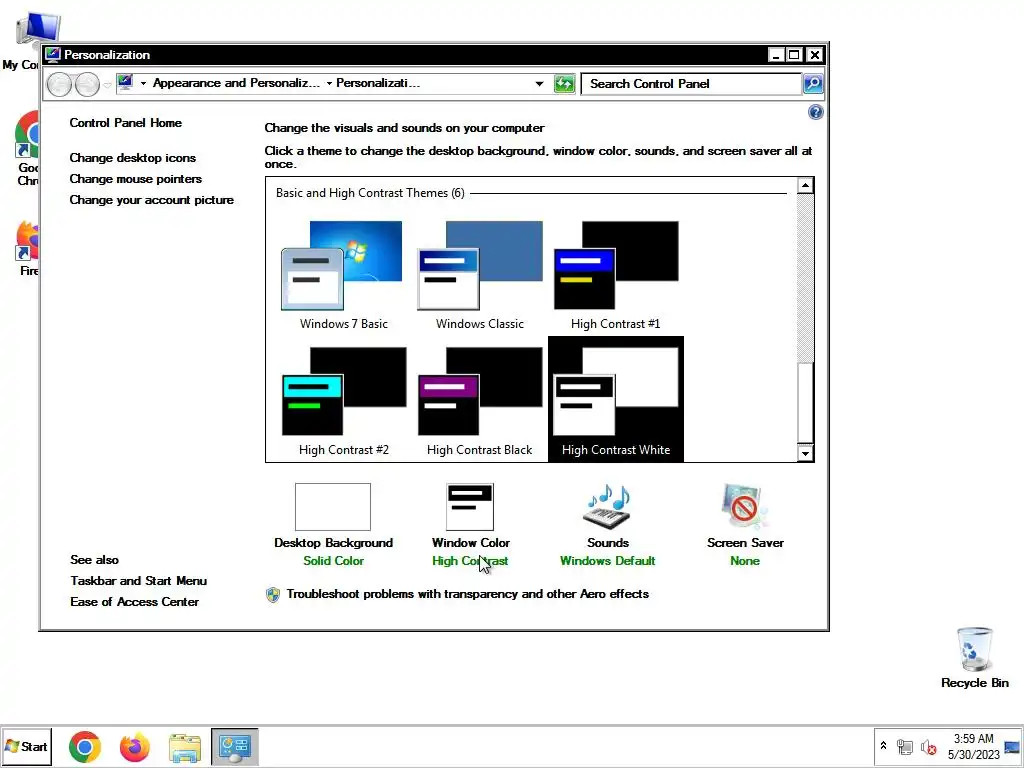The width and height of the screenshot is (1024, 768).
Task: Click the Appearance and Personalization breadcrumb
Action: pyautogui.click(x=236, y=83)
